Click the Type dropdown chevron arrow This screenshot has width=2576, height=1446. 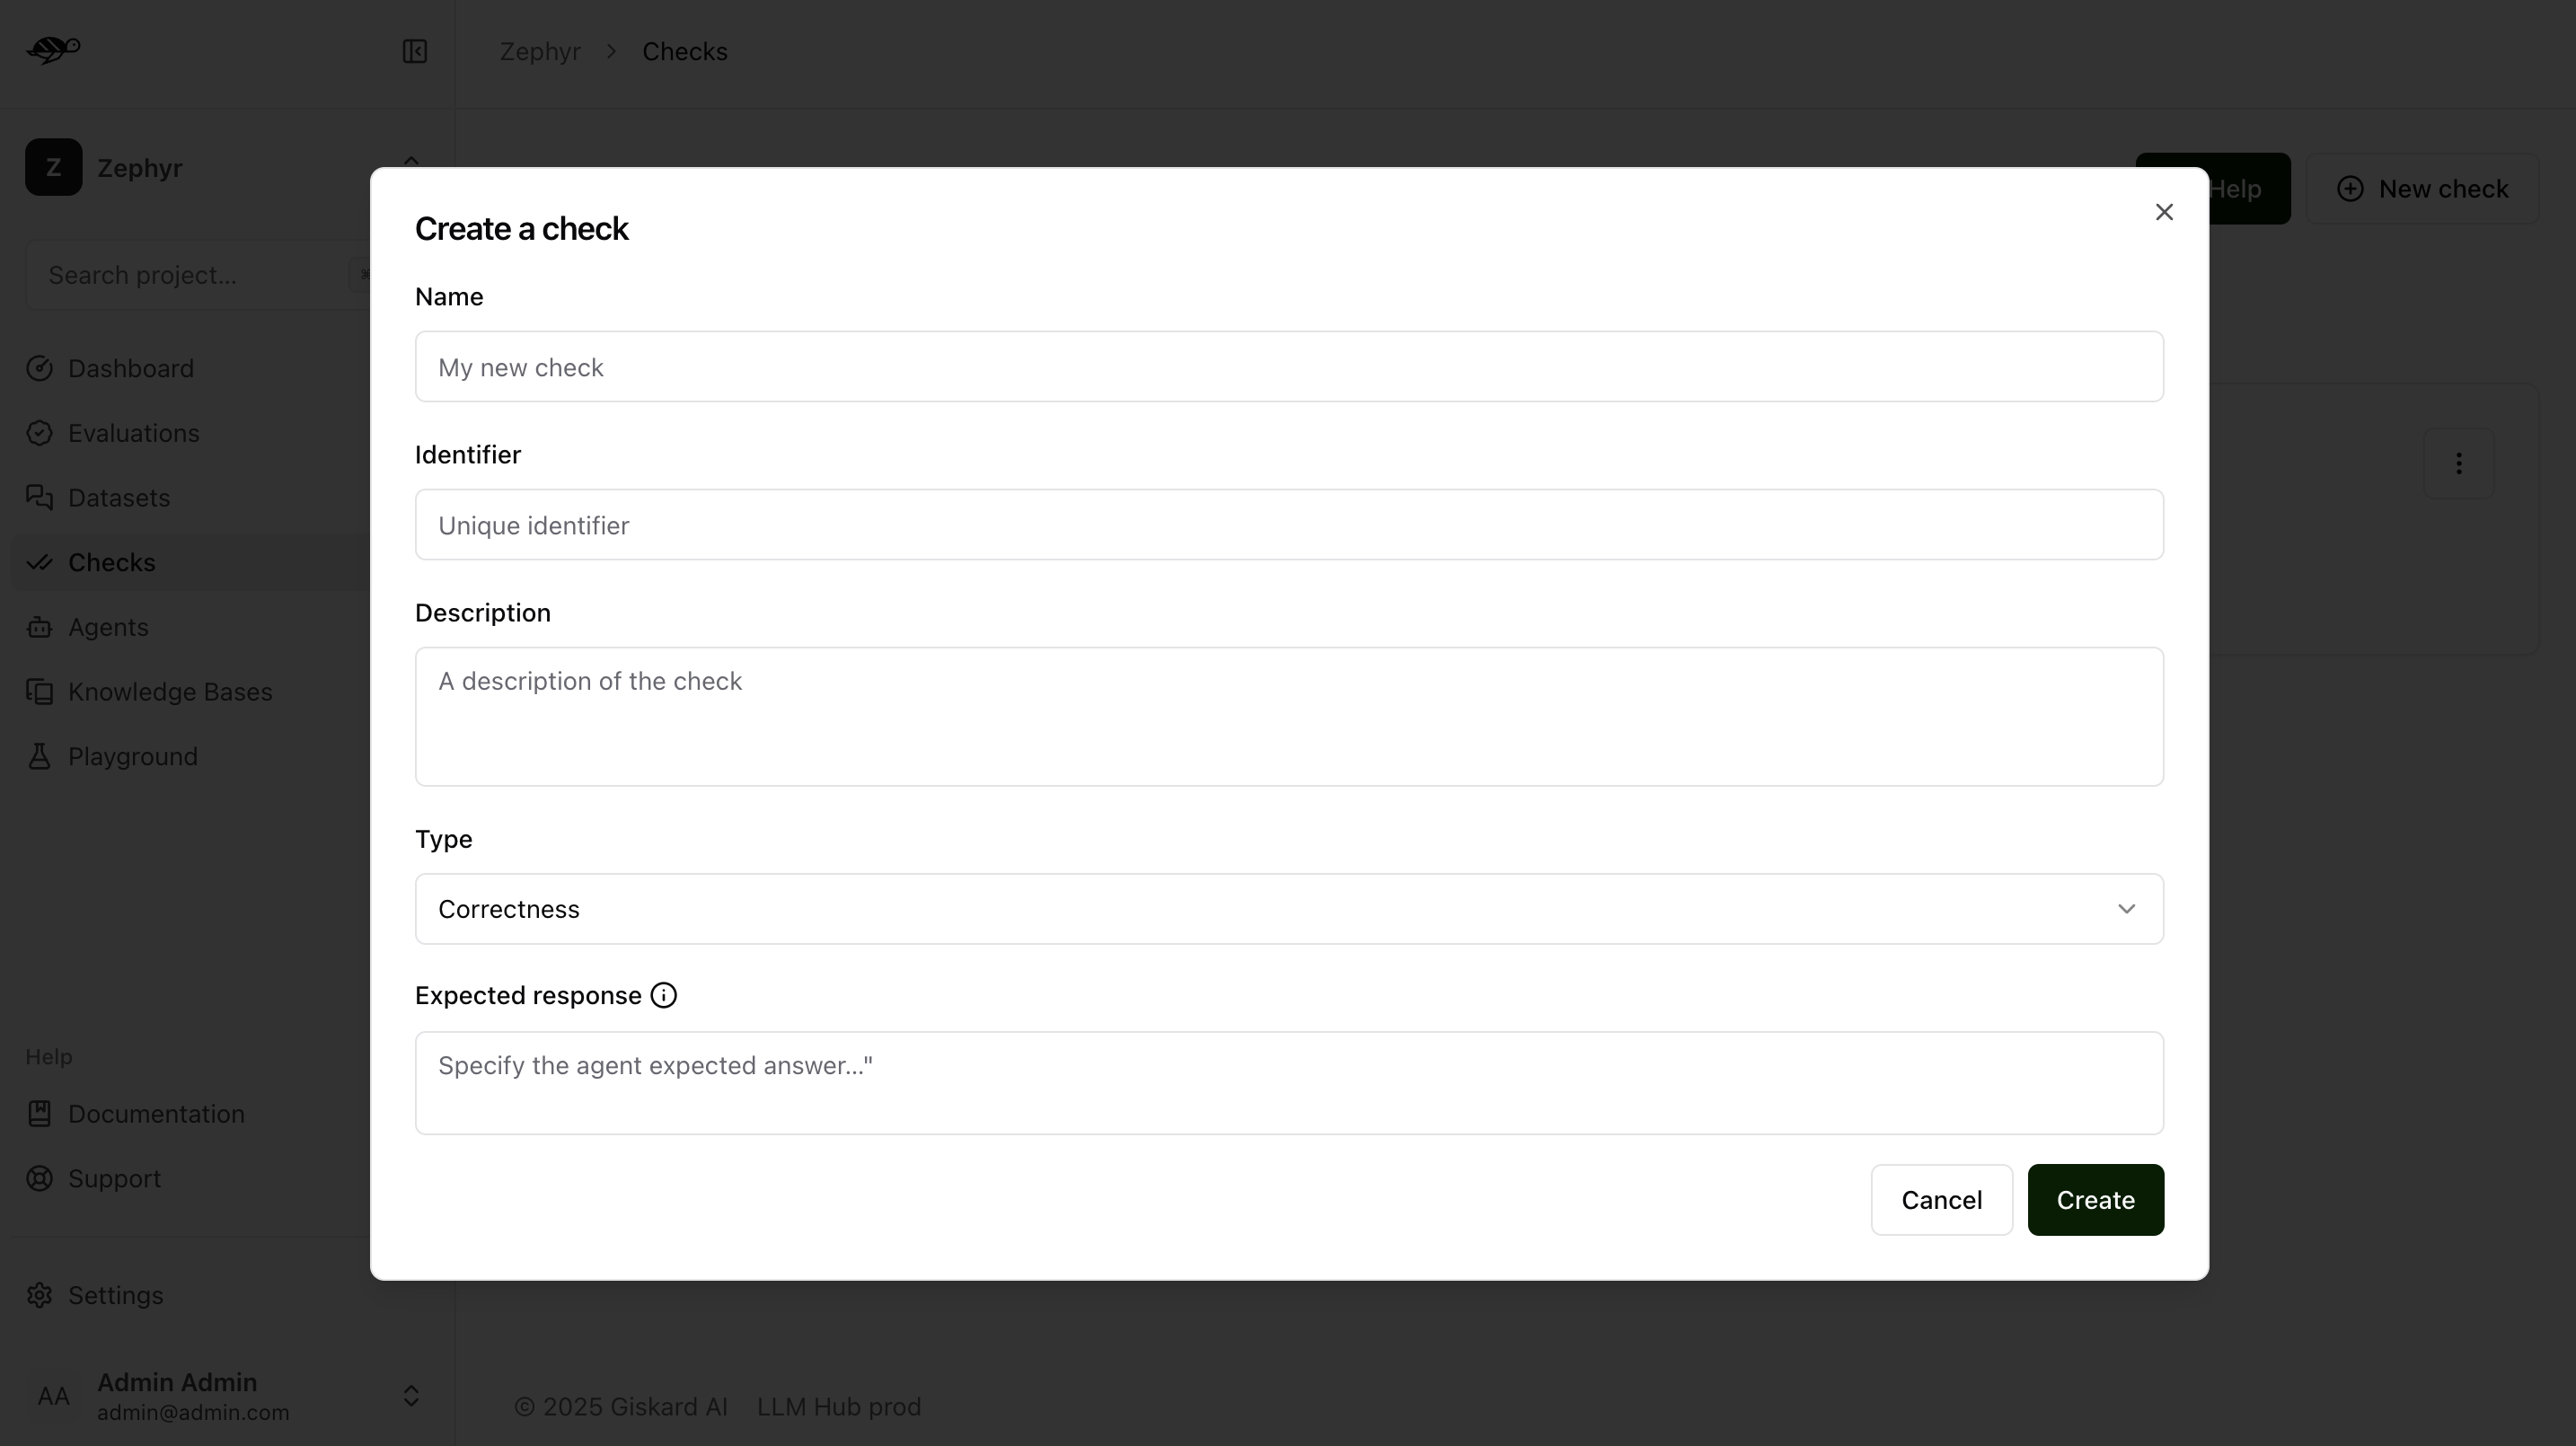tap(2126, 909)
